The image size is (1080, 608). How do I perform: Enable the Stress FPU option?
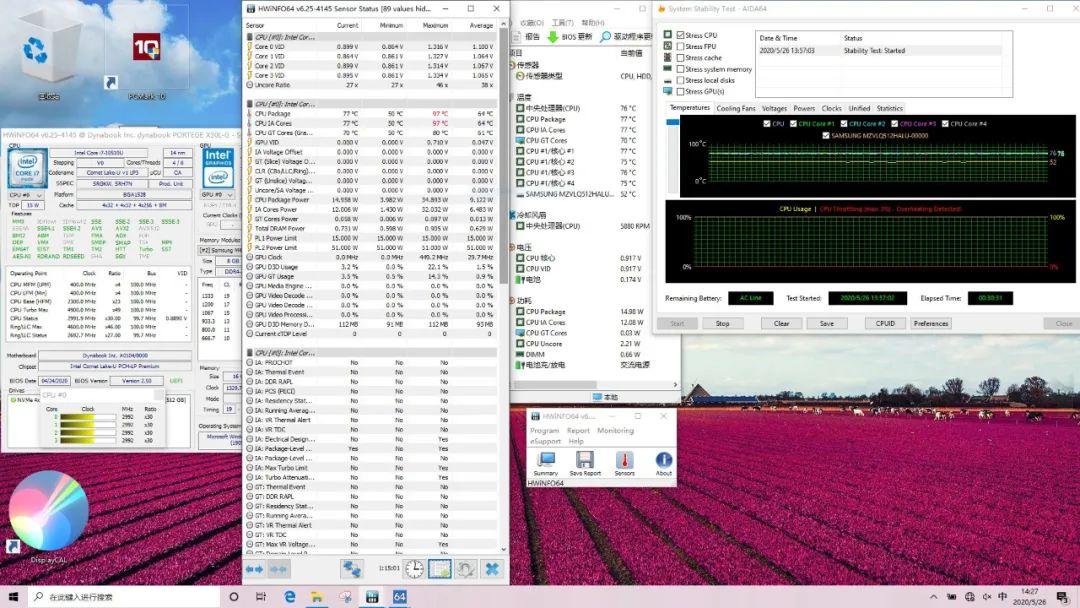[682, 46]
